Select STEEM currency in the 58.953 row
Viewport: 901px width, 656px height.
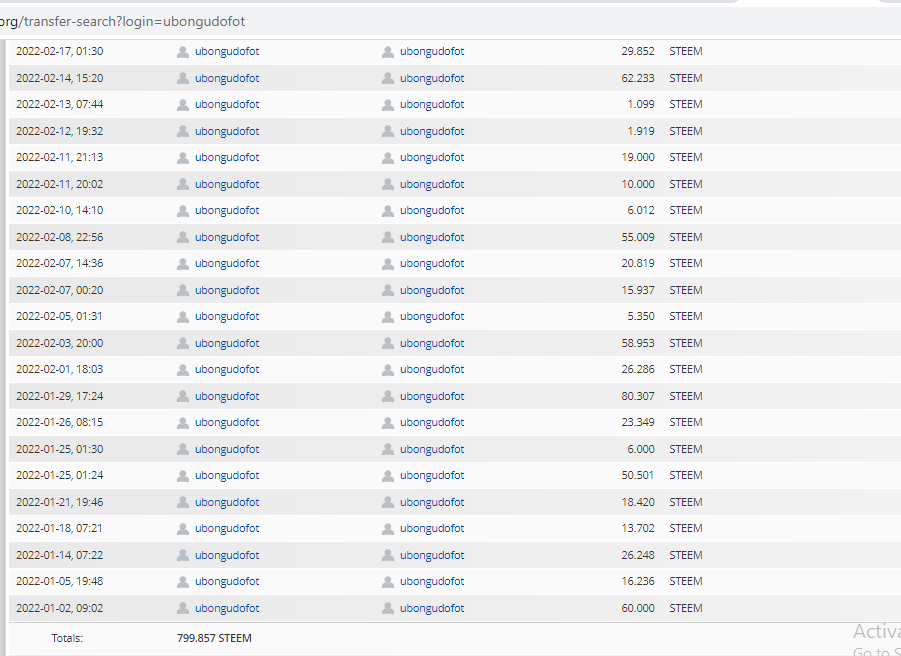point(686,343)
